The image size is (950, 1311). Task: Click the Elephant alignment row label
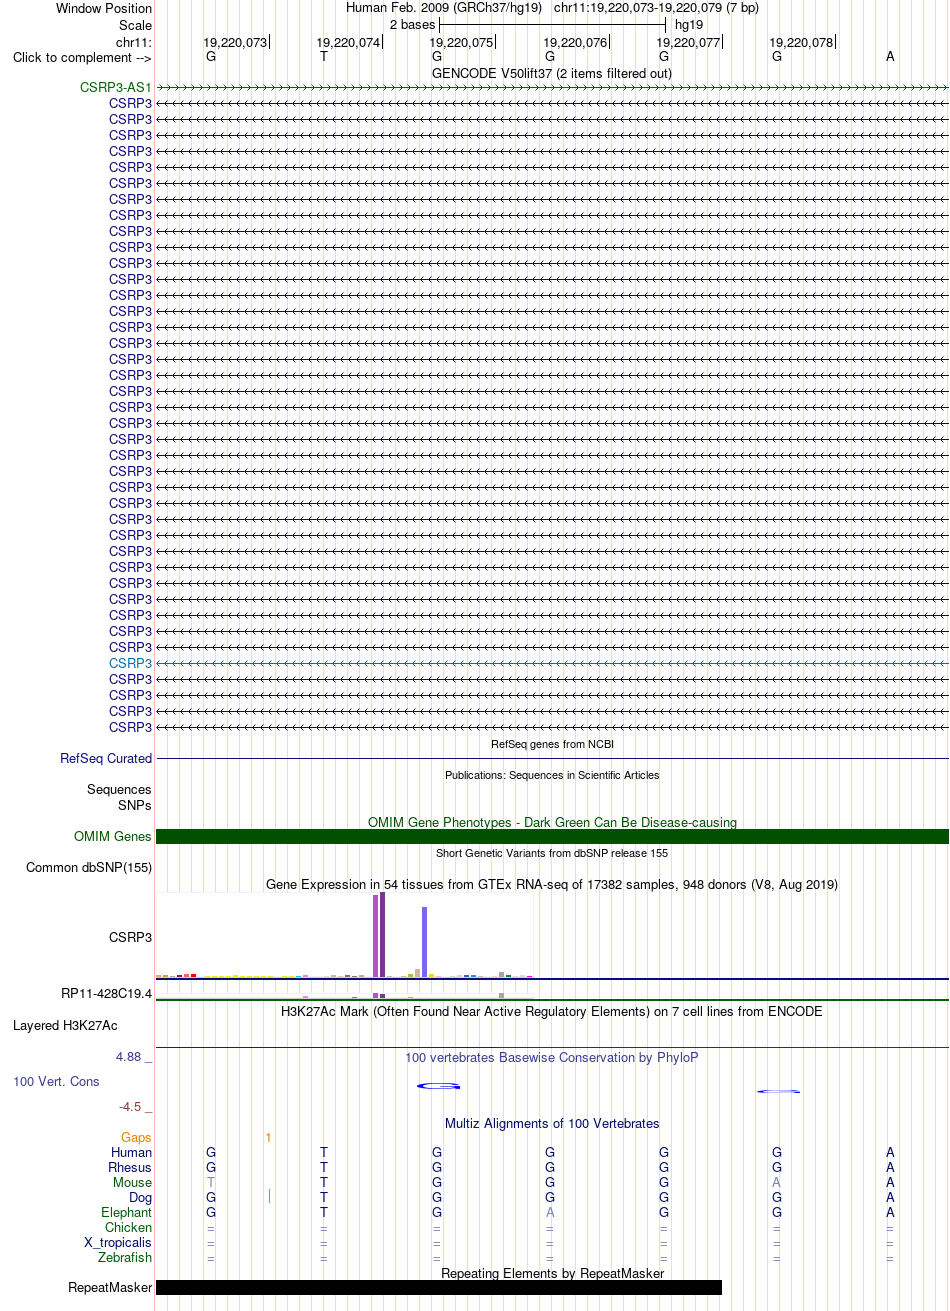click(x=127, y=1212)
